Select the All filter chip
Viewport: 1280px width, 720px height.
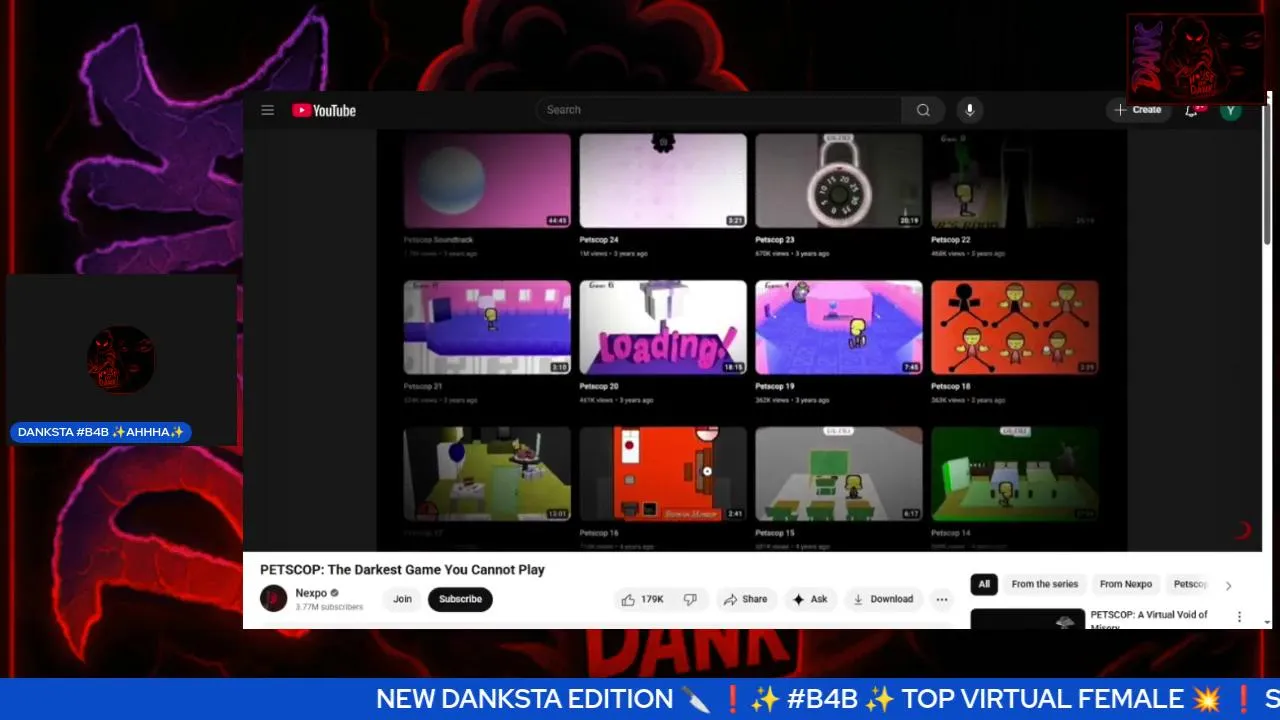click(x=984, y=584)
